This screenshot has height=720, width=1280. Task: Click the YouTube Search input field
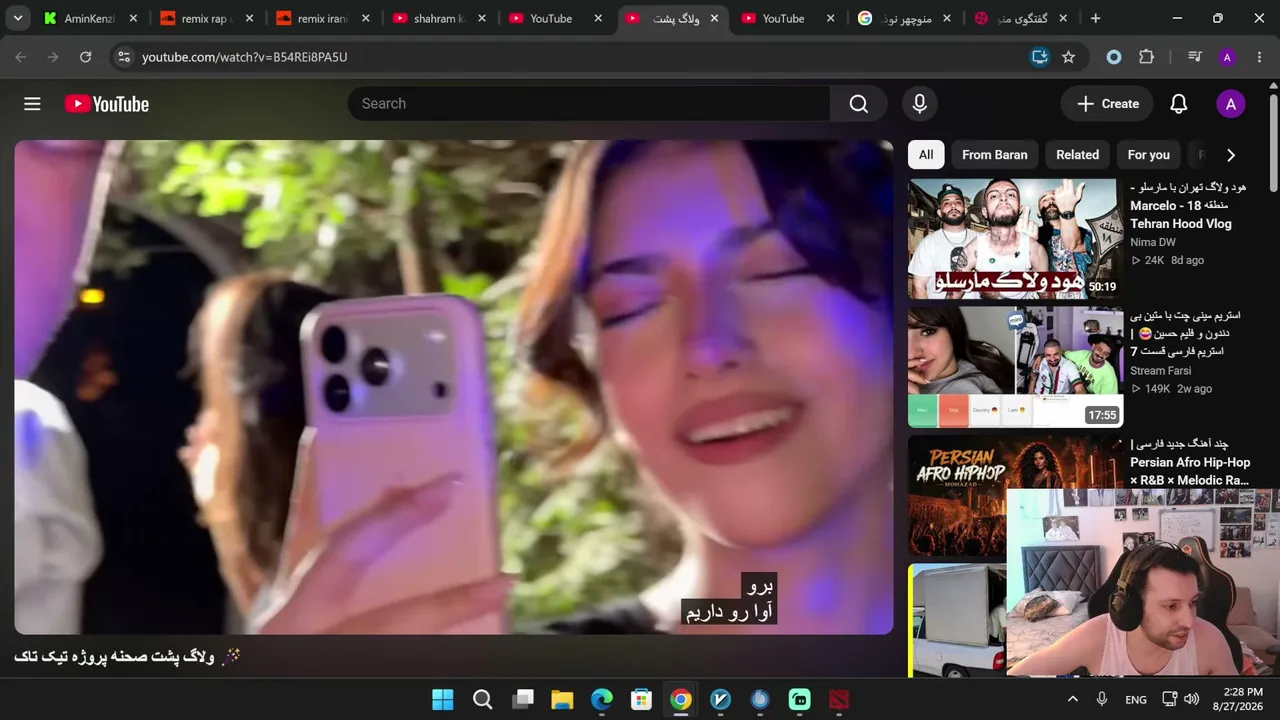coord(589,104)
